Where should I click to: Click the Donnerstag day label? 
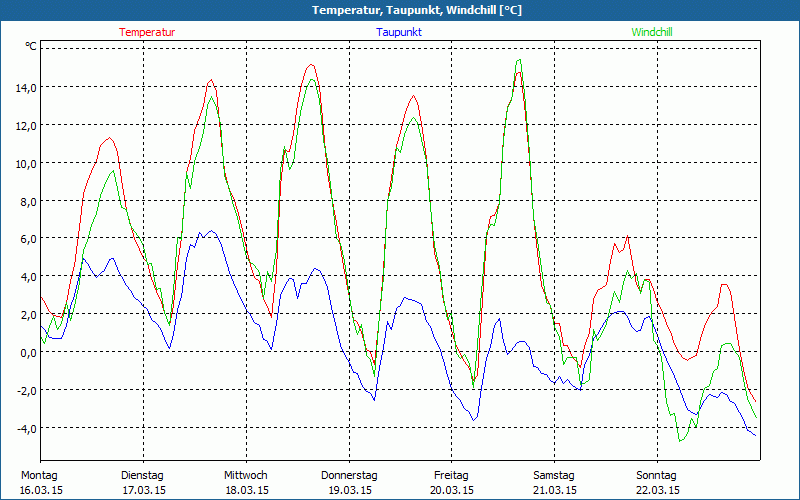pos(349,476)
